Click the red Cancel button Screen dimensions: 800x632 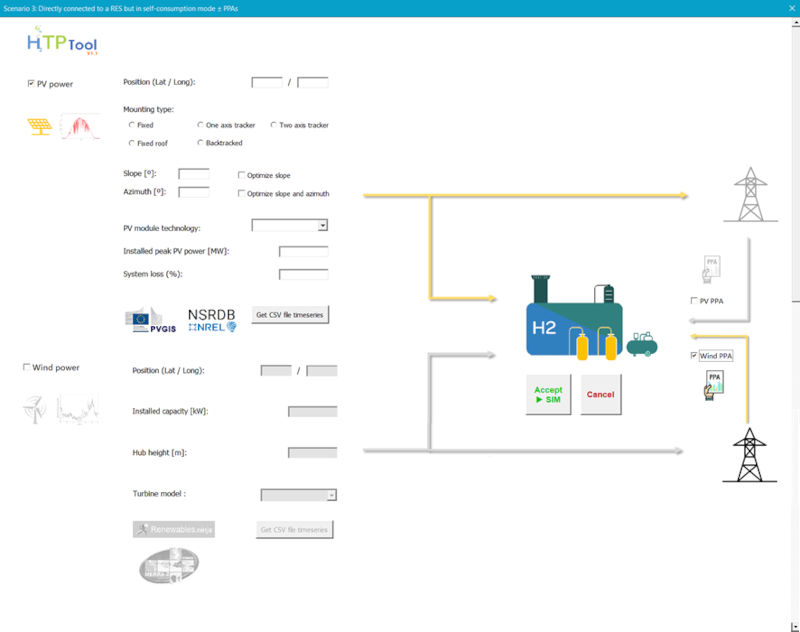click(600, 394)
